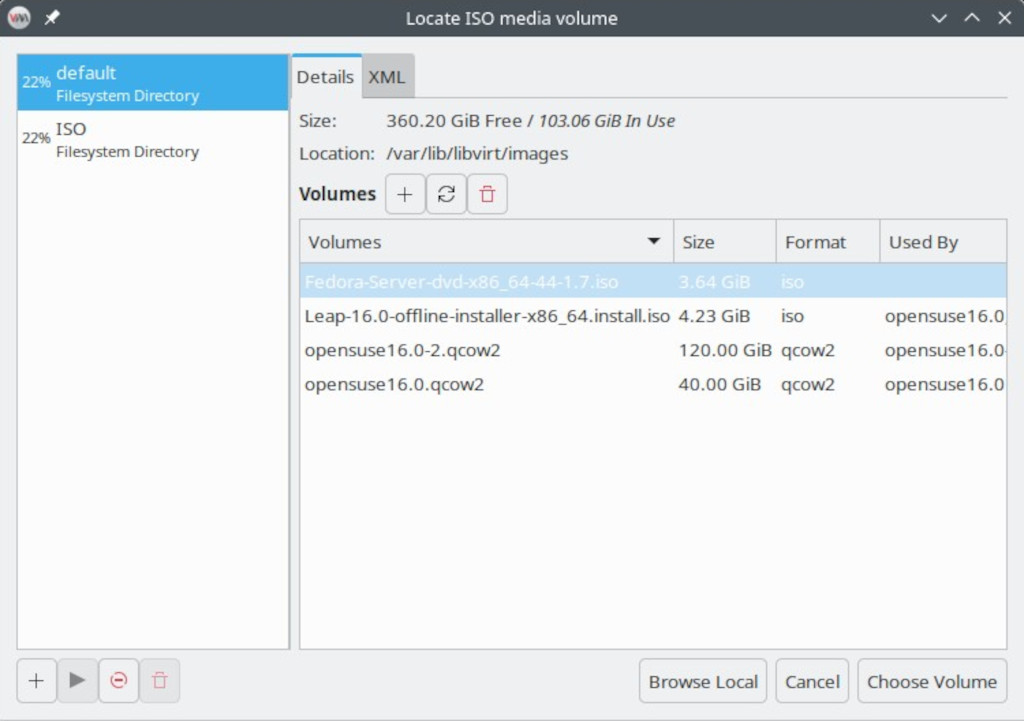Delete the selected volume with trash icon
This screenshot has height=721, width=1024.
point(487,194)
